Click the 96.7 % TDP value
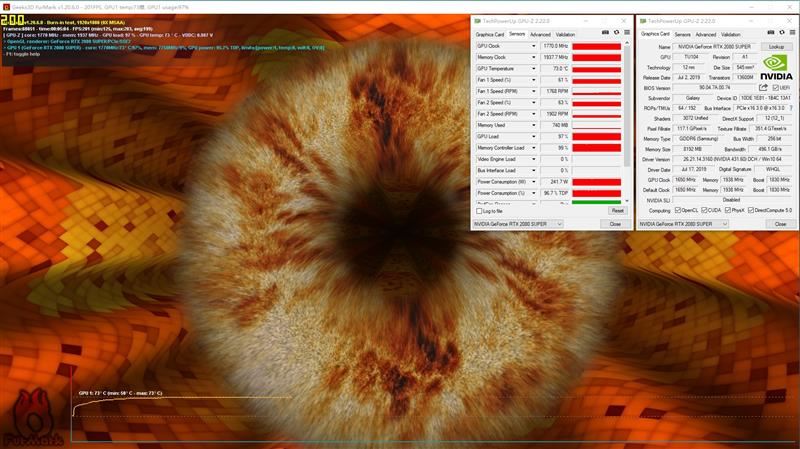The width and height of the screenshot is (800, 449). pos(555,193)
